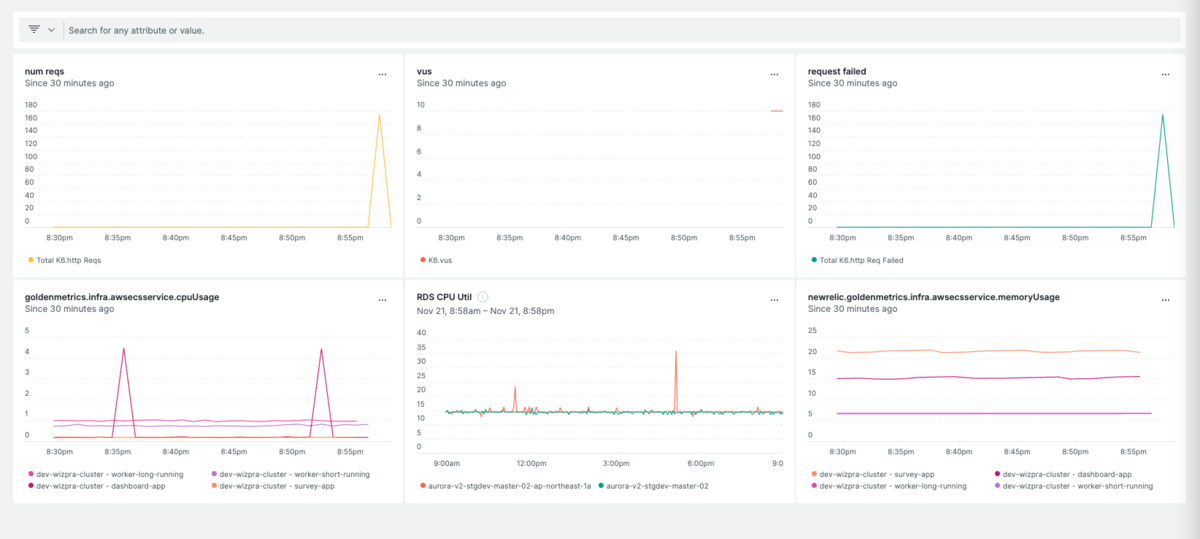The width and height of the screenshot is (1200, 539).
Task: Click the vus chart title
Action: (x=424, y=71)
